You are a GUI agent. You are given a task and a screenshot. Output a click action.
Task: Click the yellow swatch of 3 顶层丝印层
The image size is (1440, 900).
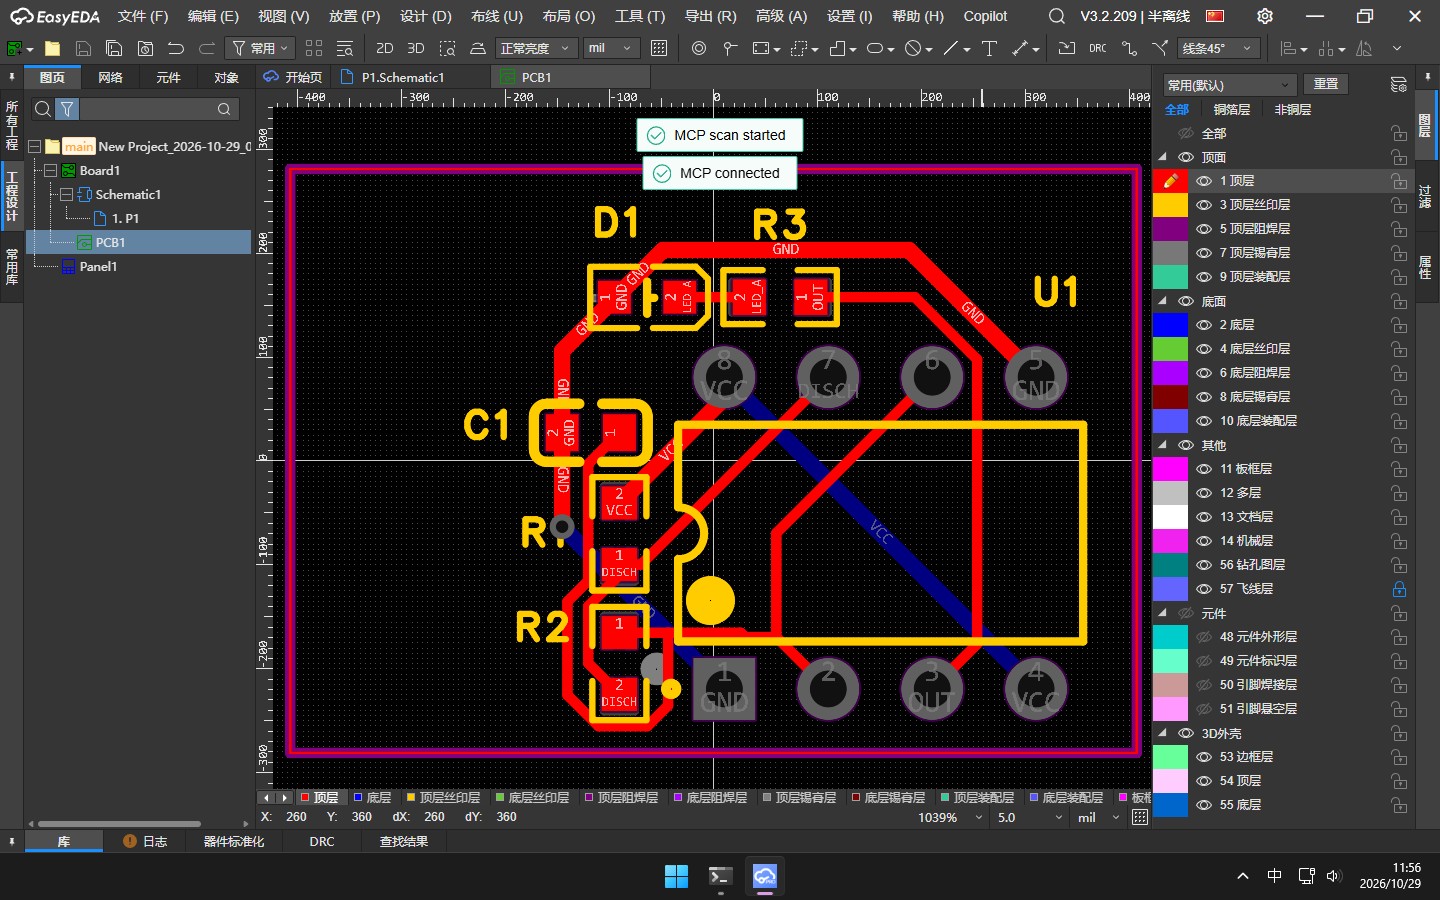tap(1170, 205)
